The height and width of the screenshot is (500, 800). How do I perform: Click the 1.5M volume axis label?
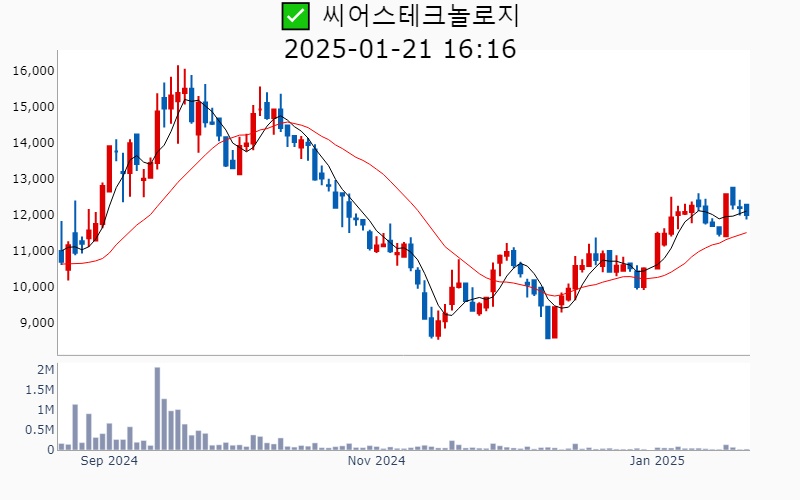coord(40,390)
